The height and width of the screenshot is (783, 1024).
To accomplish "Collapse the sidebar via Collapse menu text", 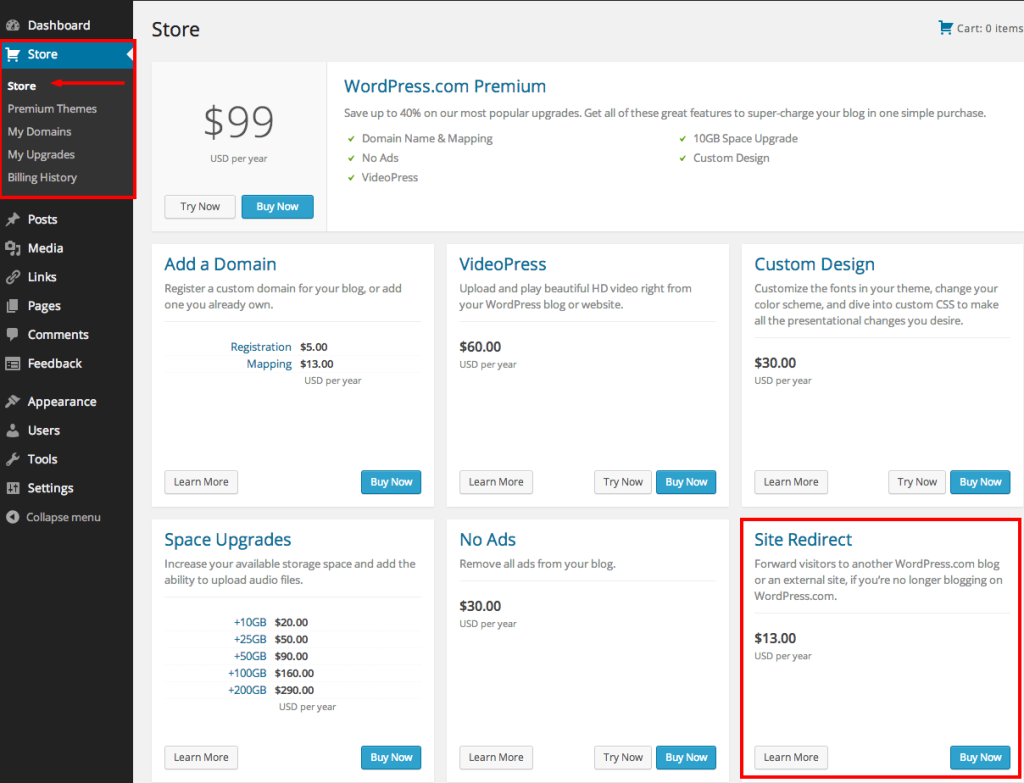I will pyautogui.click(x=63, y=517).
